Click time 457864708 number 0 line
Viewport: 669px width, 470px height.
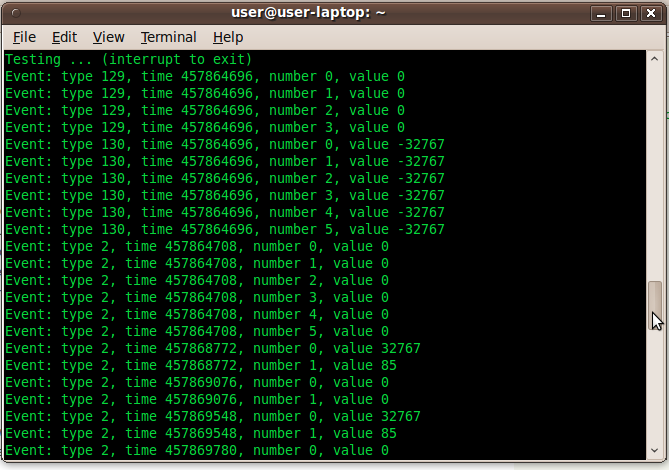197,247
